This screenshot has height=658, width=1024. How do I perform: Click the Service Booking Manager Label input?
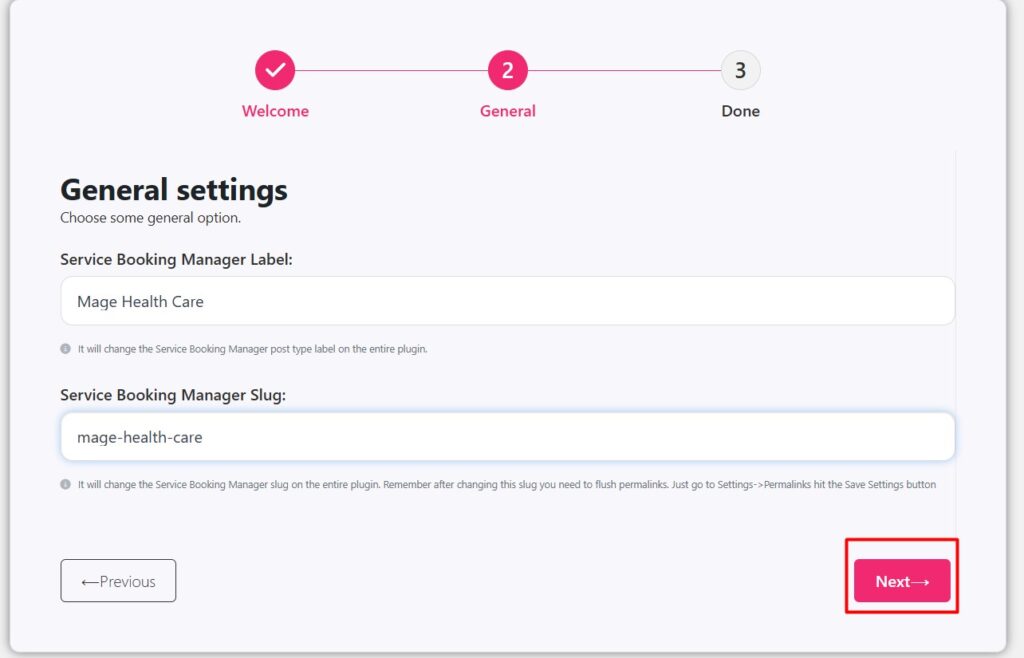point(508,301)
